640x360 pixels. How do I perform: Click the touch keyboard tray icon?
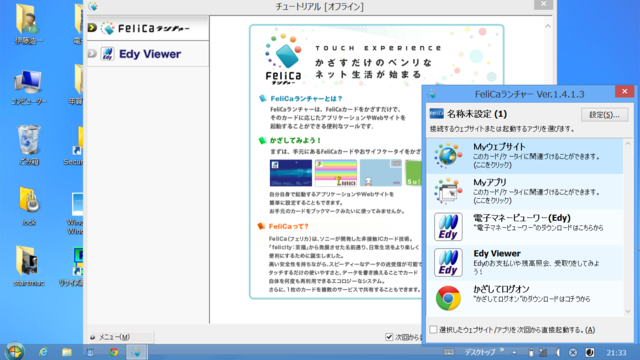pyautogui.click(x=449, y=352)
